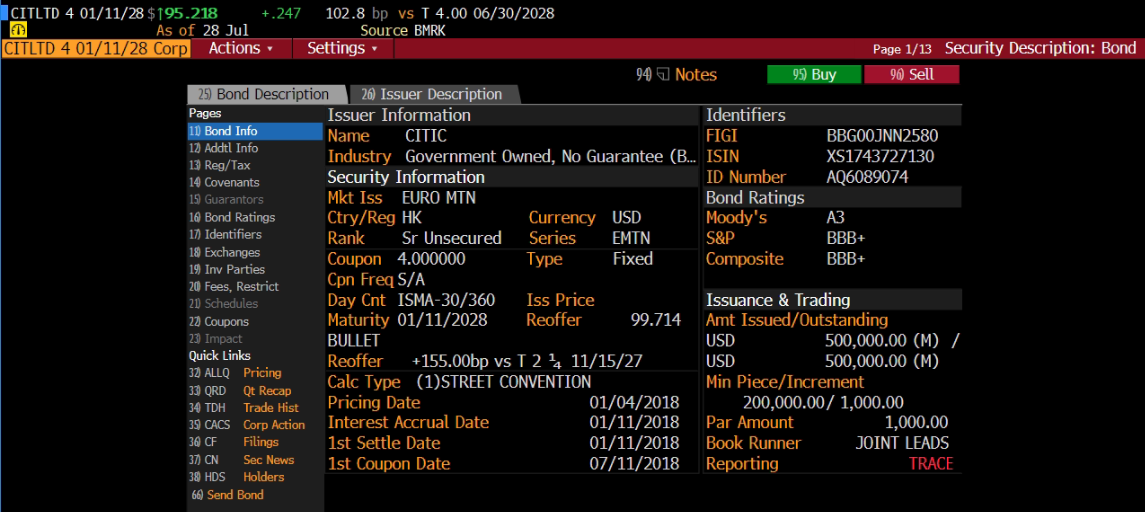Open CACS Corp Action quick link
This screenshot has height=512, width=1145.
pyautogui.click(x=247, y=424)
